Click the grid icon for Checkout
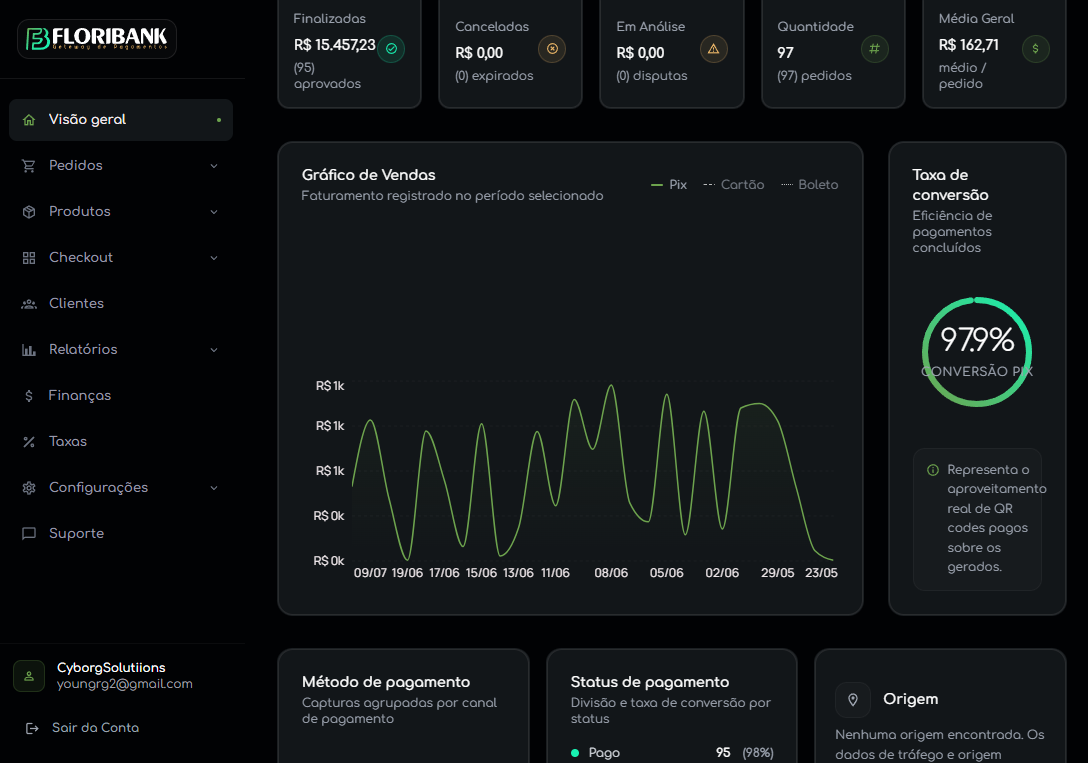The height and width of the screenshot is (763, 1088). pyautogui.click(x=28, y=258)
